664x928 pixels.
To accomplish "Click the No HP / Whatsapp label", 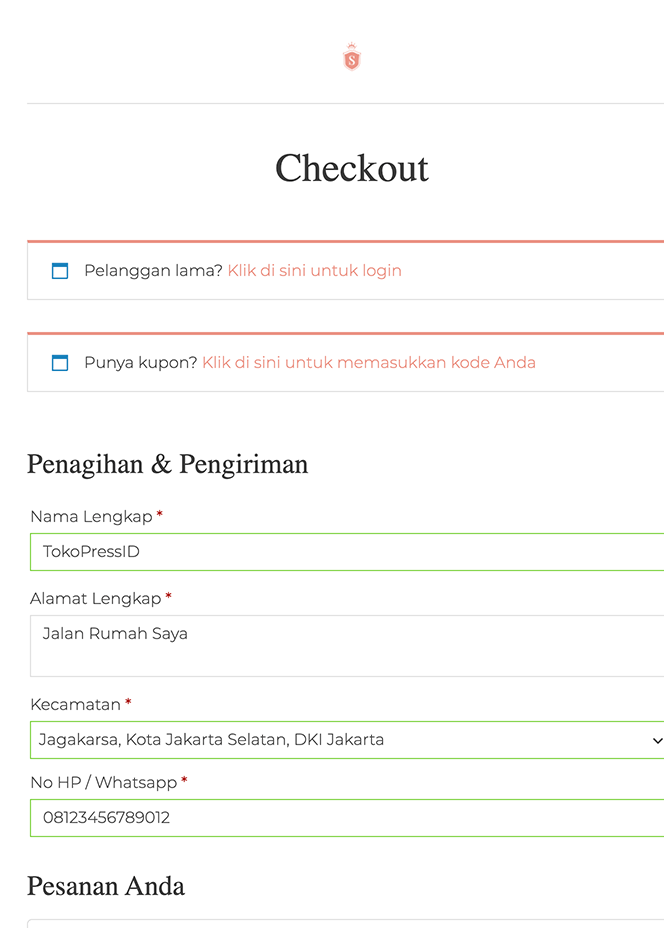I will 104,782.
